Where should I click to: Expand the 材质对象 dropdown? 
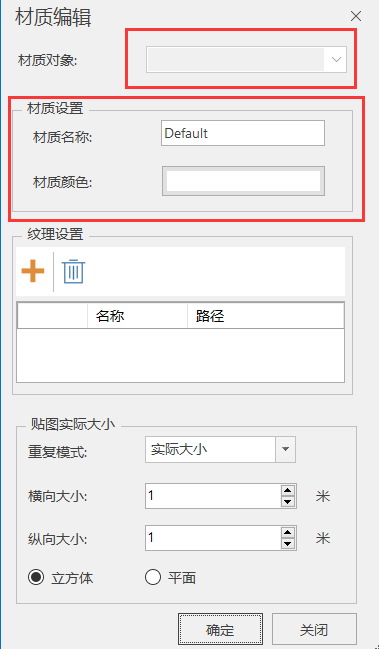[336, 60]
